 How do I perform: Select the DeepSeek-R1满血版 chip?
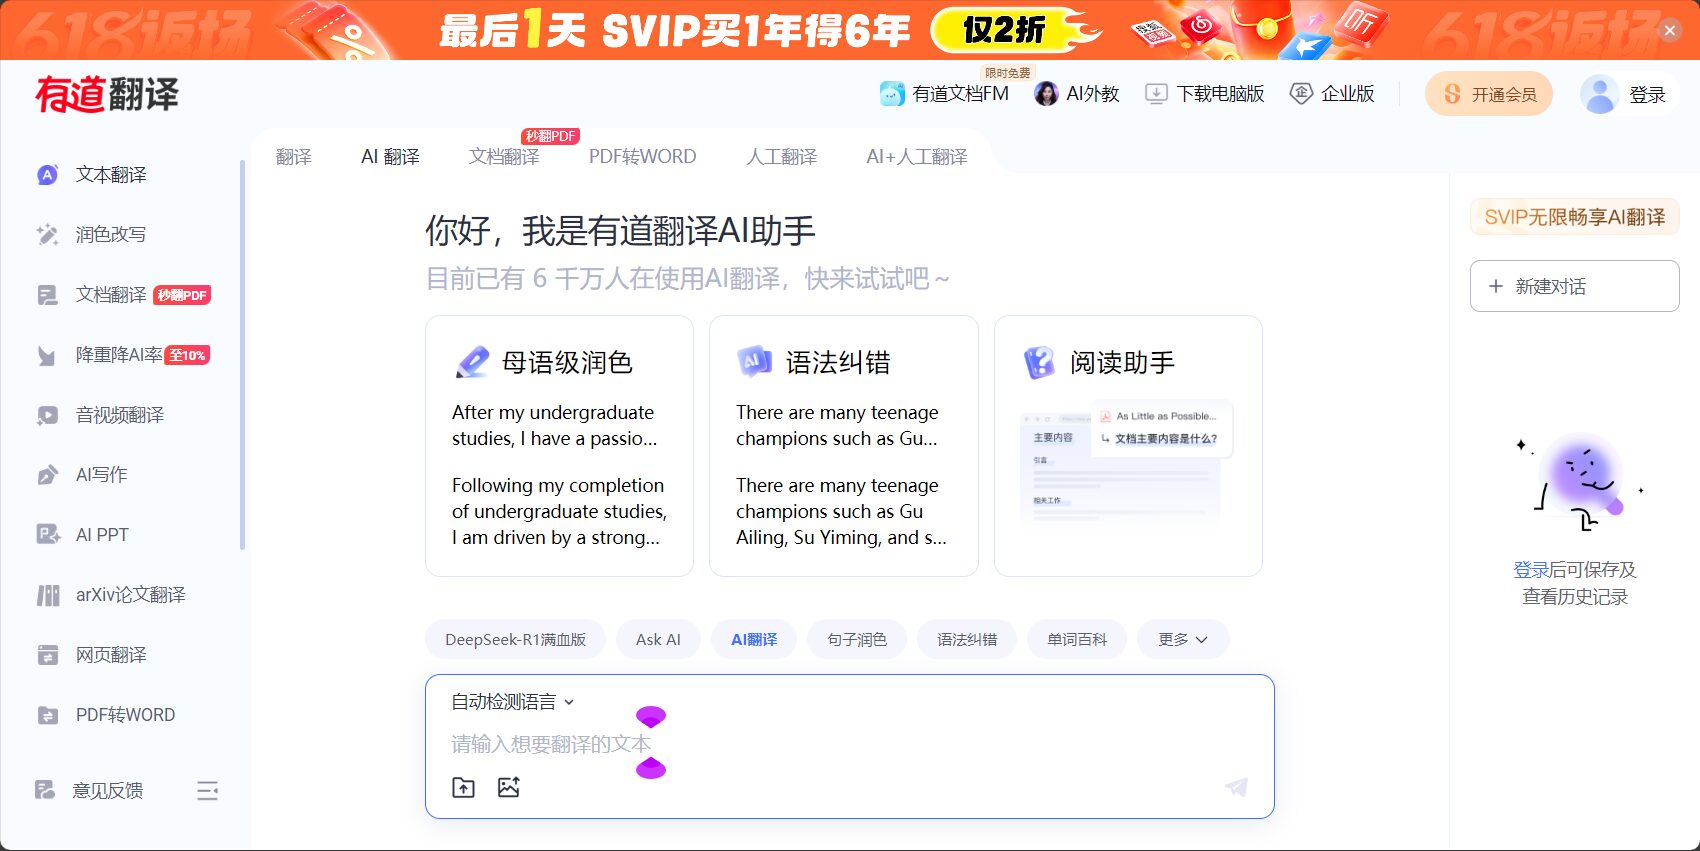pos(515,640)
